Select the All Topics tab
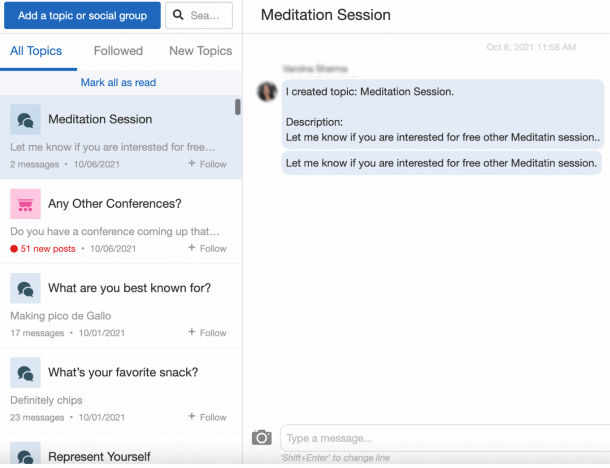Screen dimensions: 610x468 coord(36,51)
